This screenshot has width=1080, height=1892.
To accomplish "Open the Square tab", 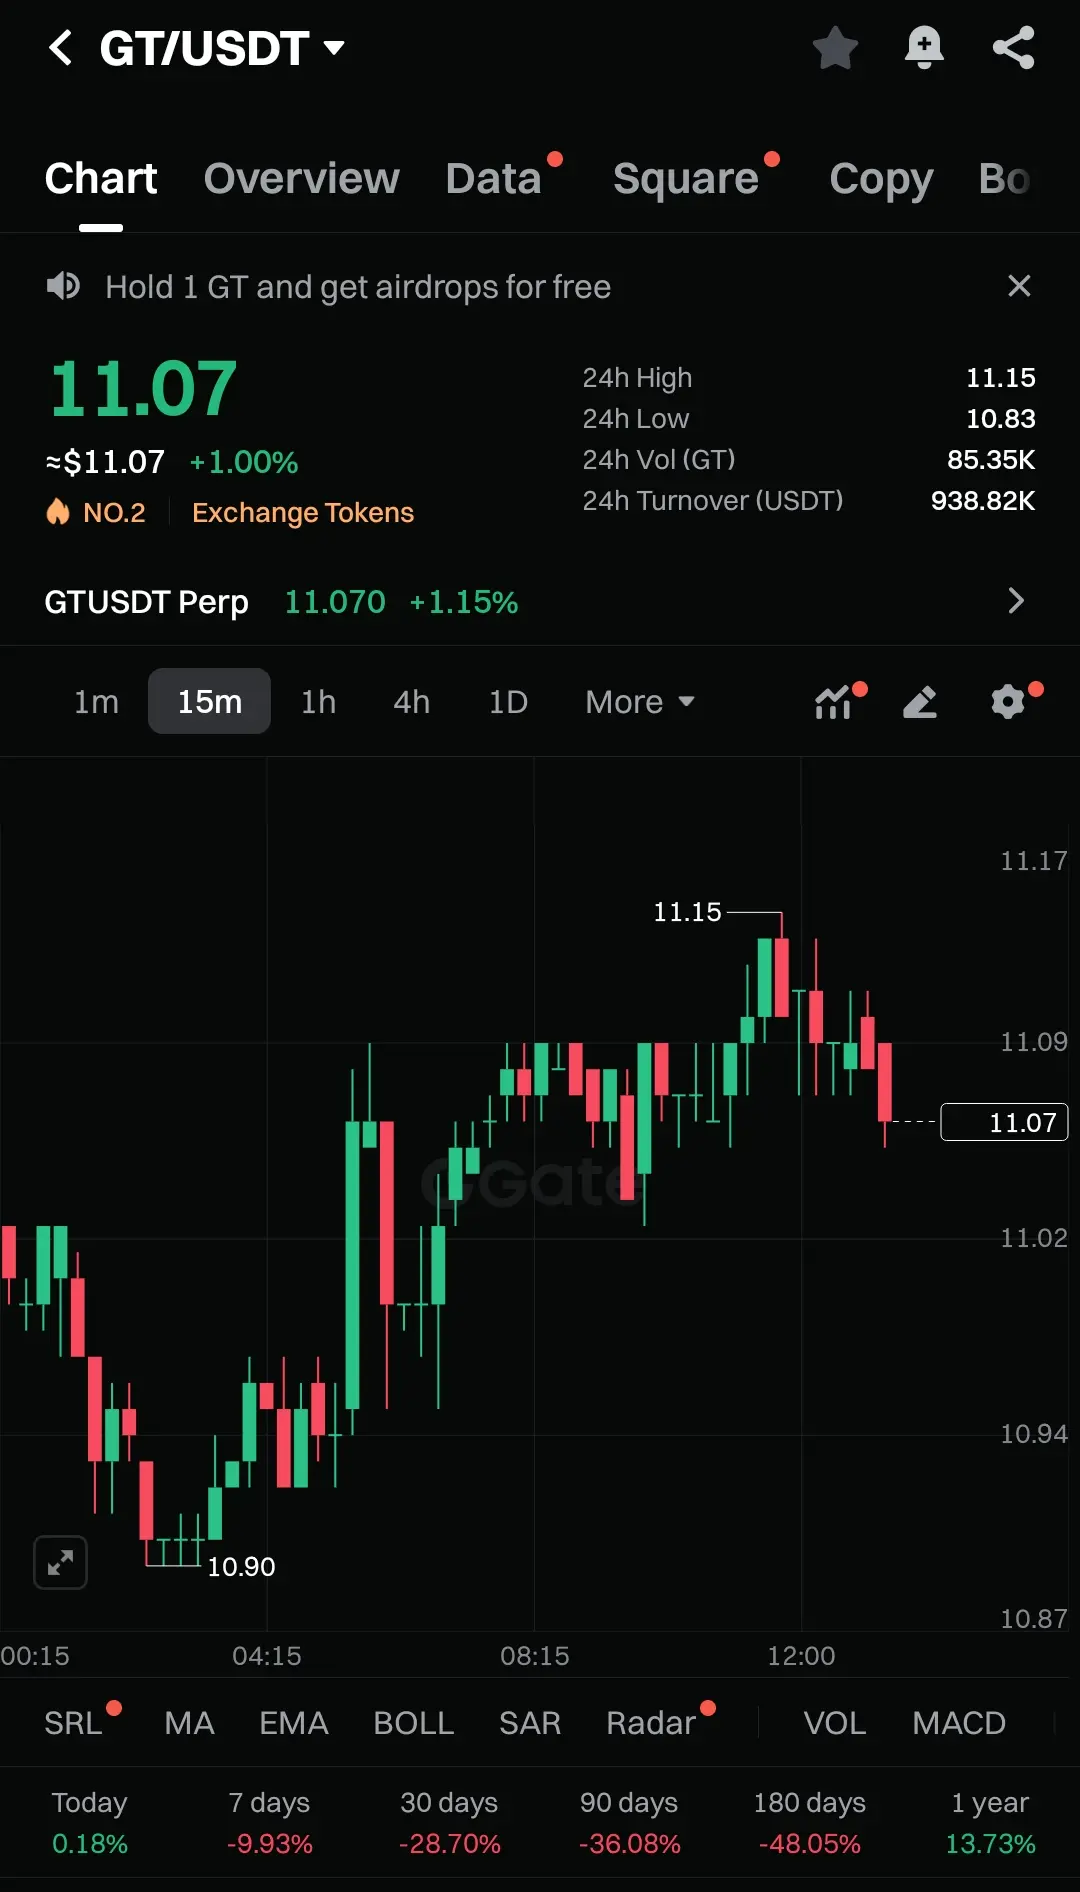I will (686, 179).
